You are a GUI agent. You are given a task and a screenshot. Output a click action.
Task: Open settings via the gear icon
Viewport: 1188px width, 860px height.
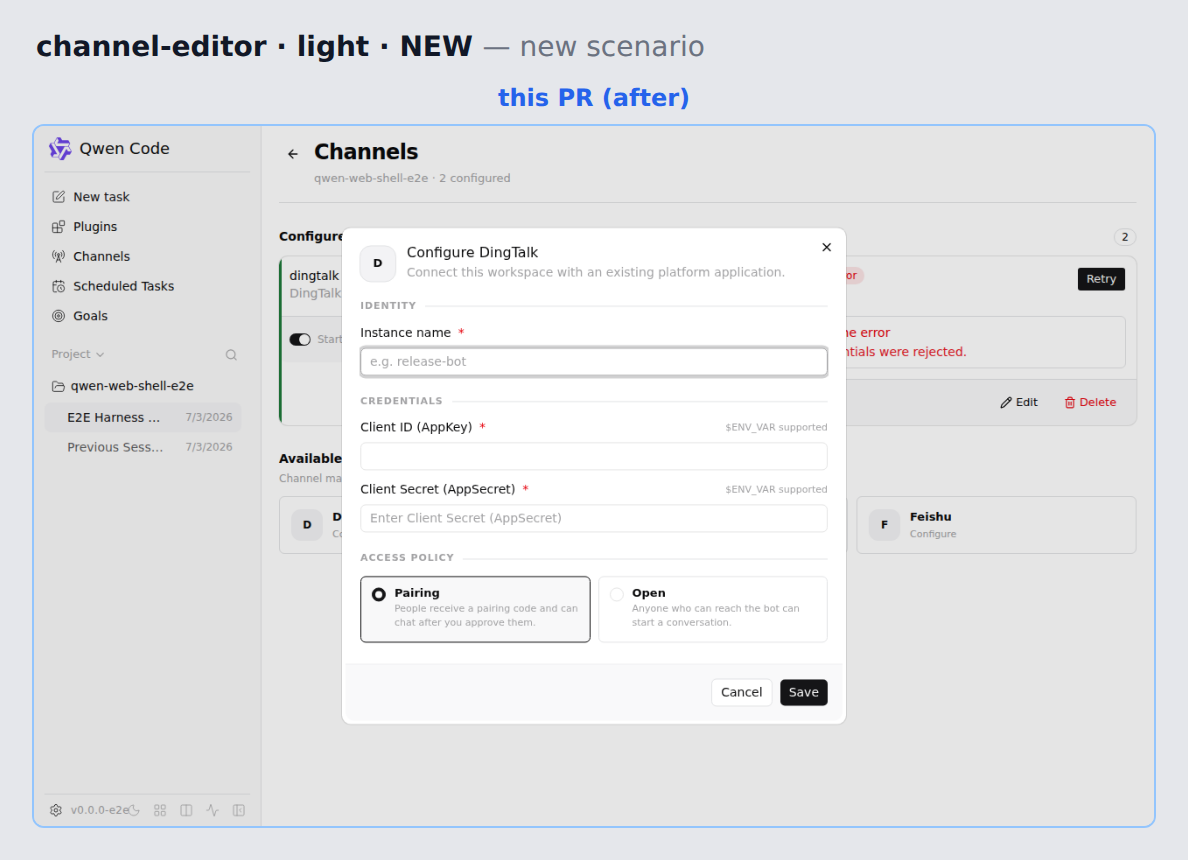tap(56, 810)
